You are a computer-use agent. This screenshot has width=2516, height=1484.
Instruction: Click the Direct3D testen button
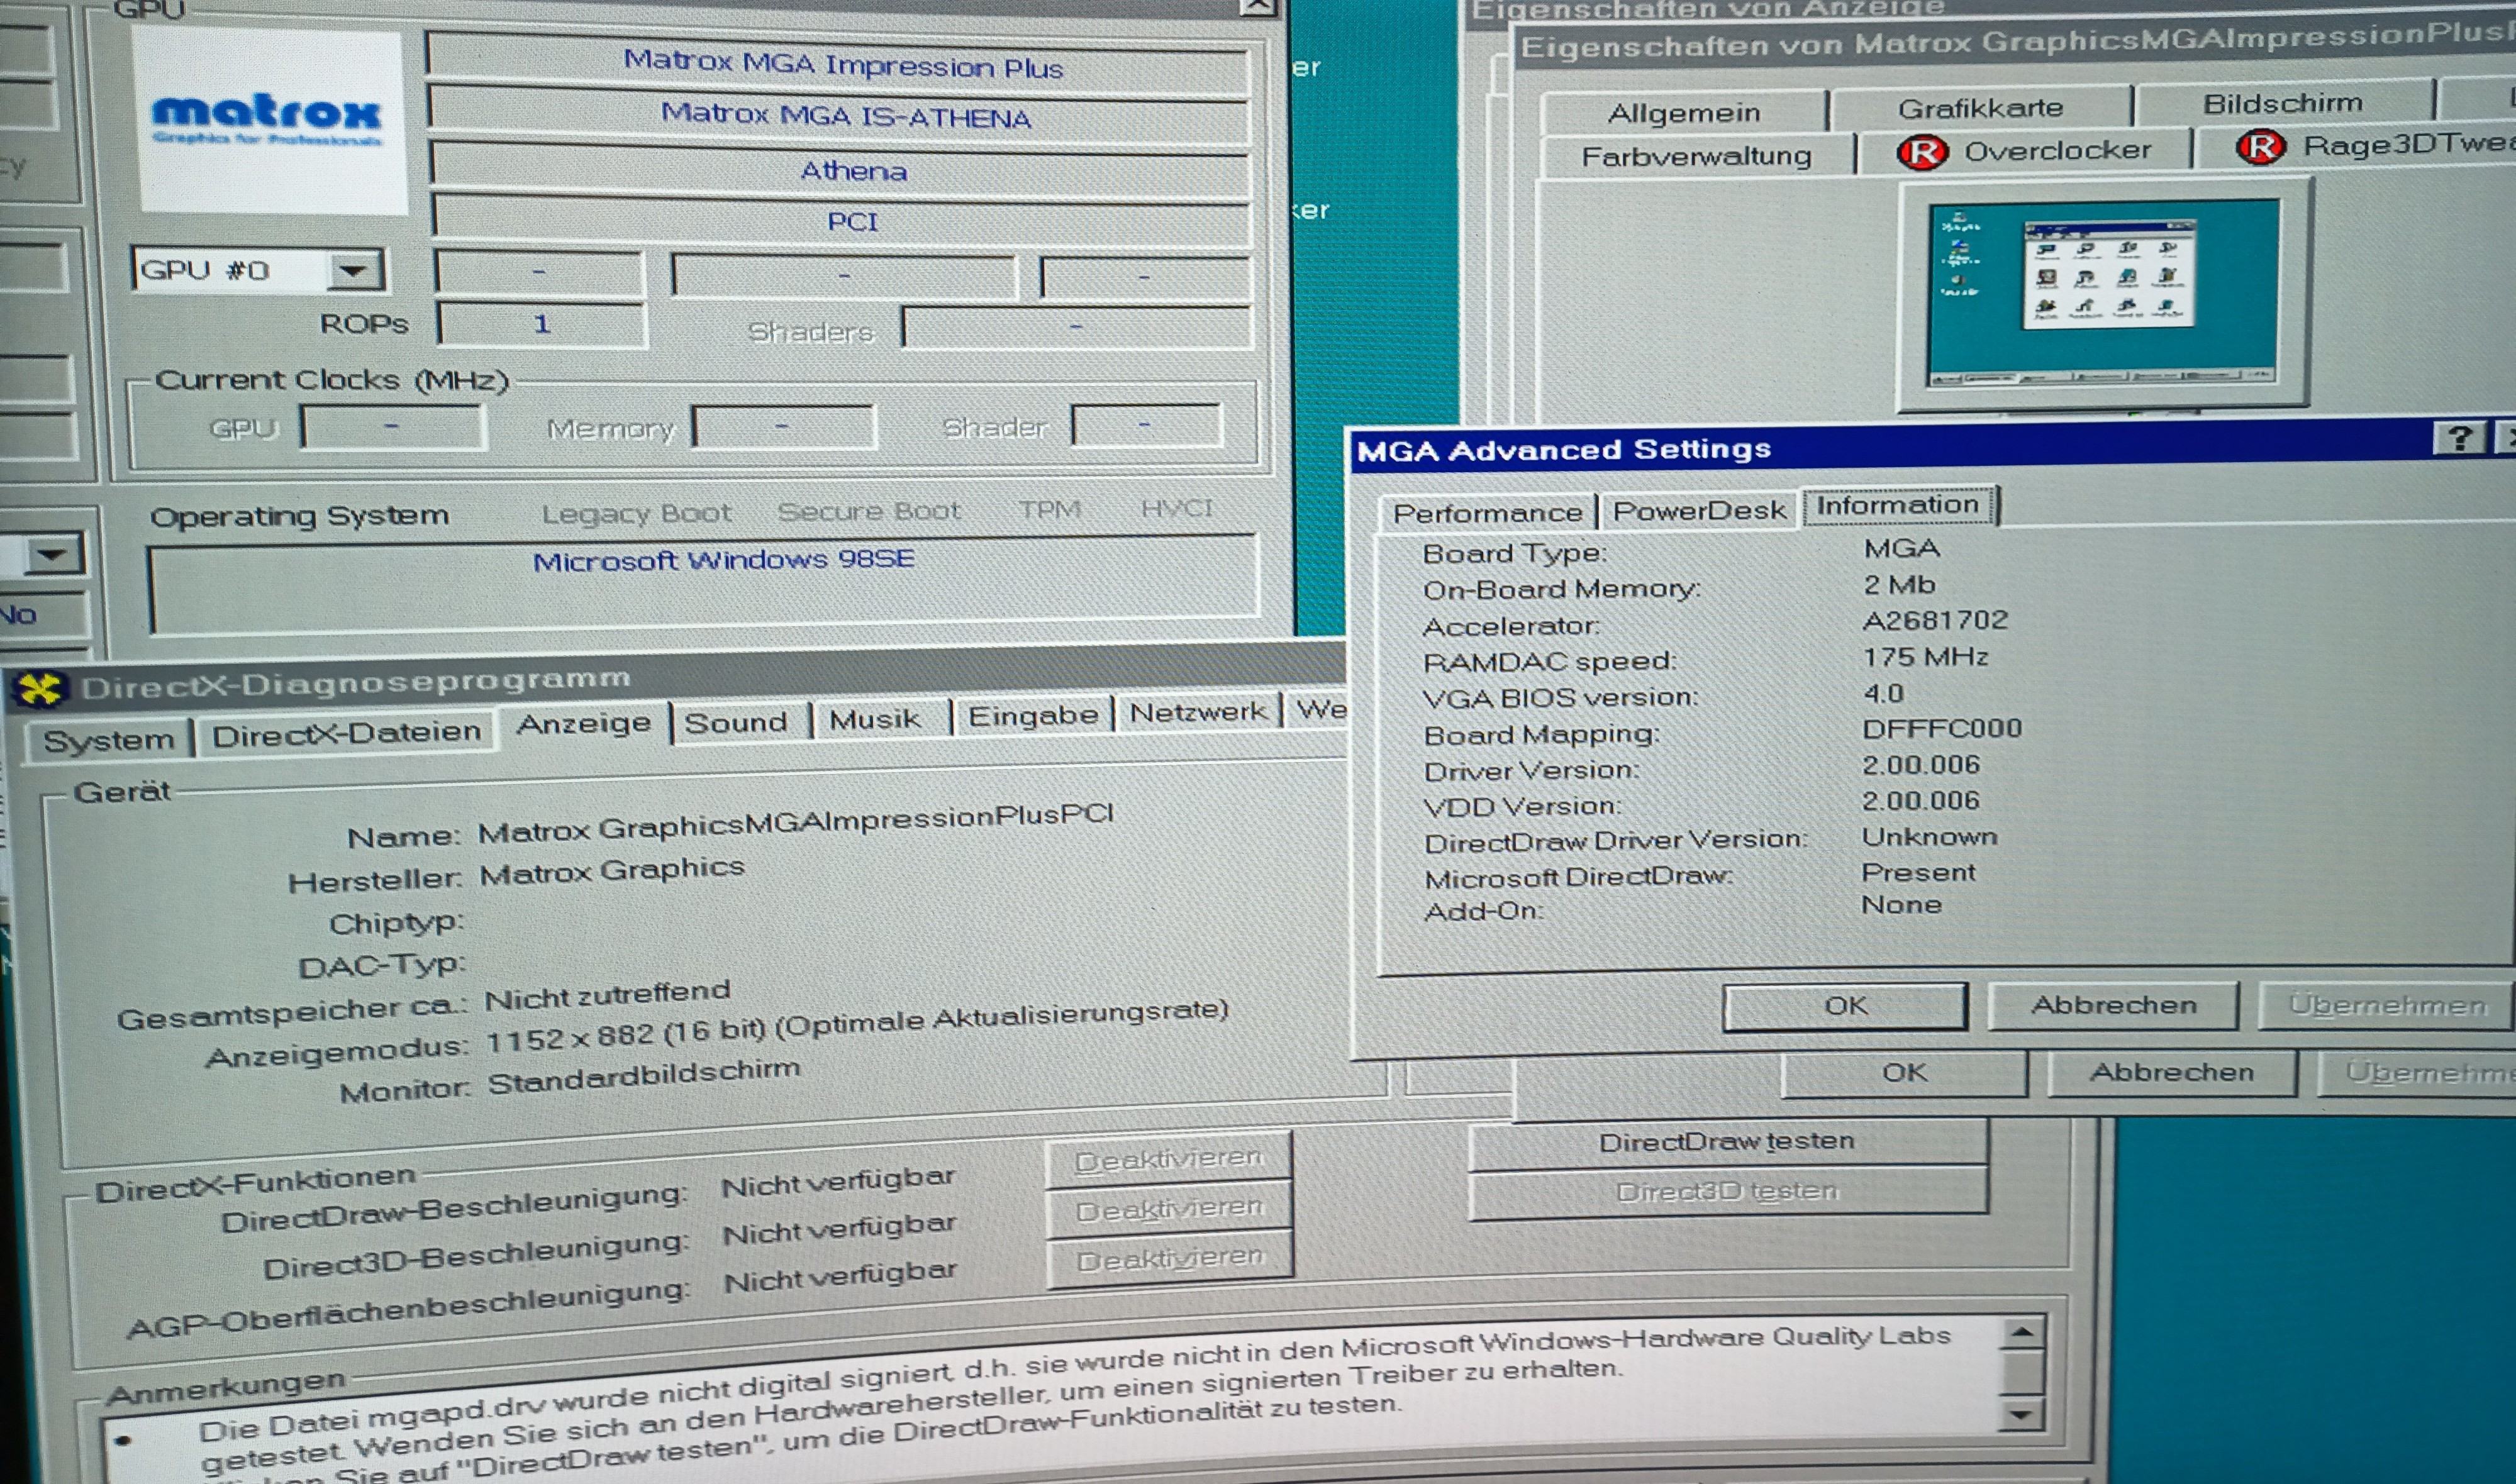pos(1727,1191)
